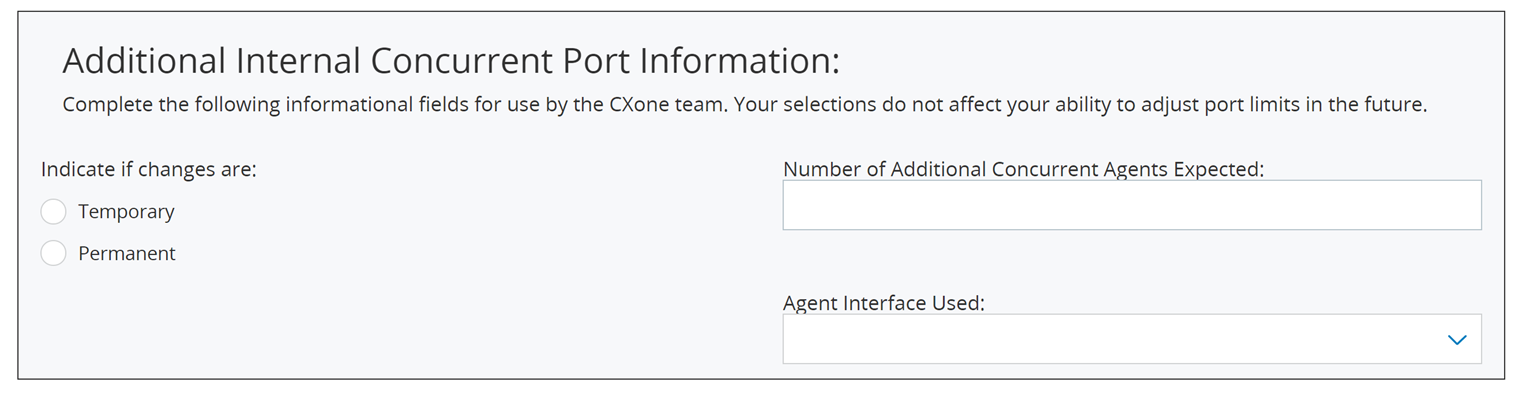Expand the agent interface combo box list
1523x399 pixels.
click(1132, 339)
